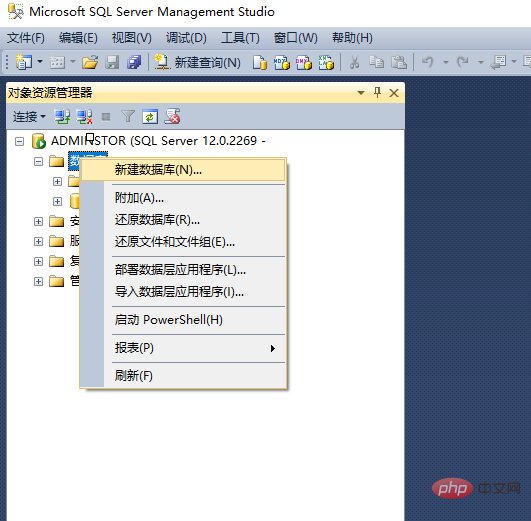Click 新建查询(N) button
This screenshot has height=521, width=531.
197,62
